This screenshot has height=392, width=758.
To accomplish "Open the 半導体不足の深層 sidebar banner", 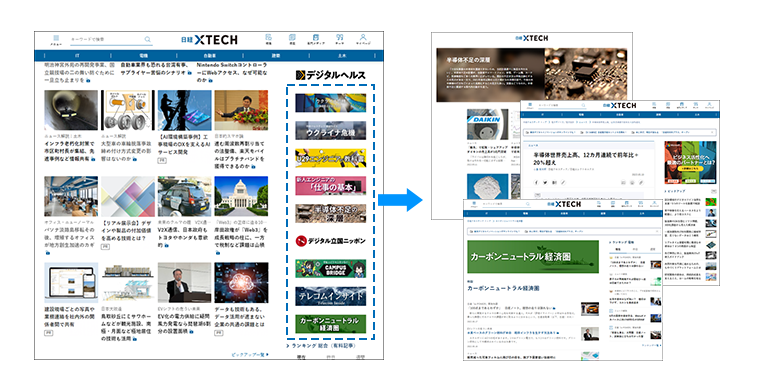I will [331, 213].
